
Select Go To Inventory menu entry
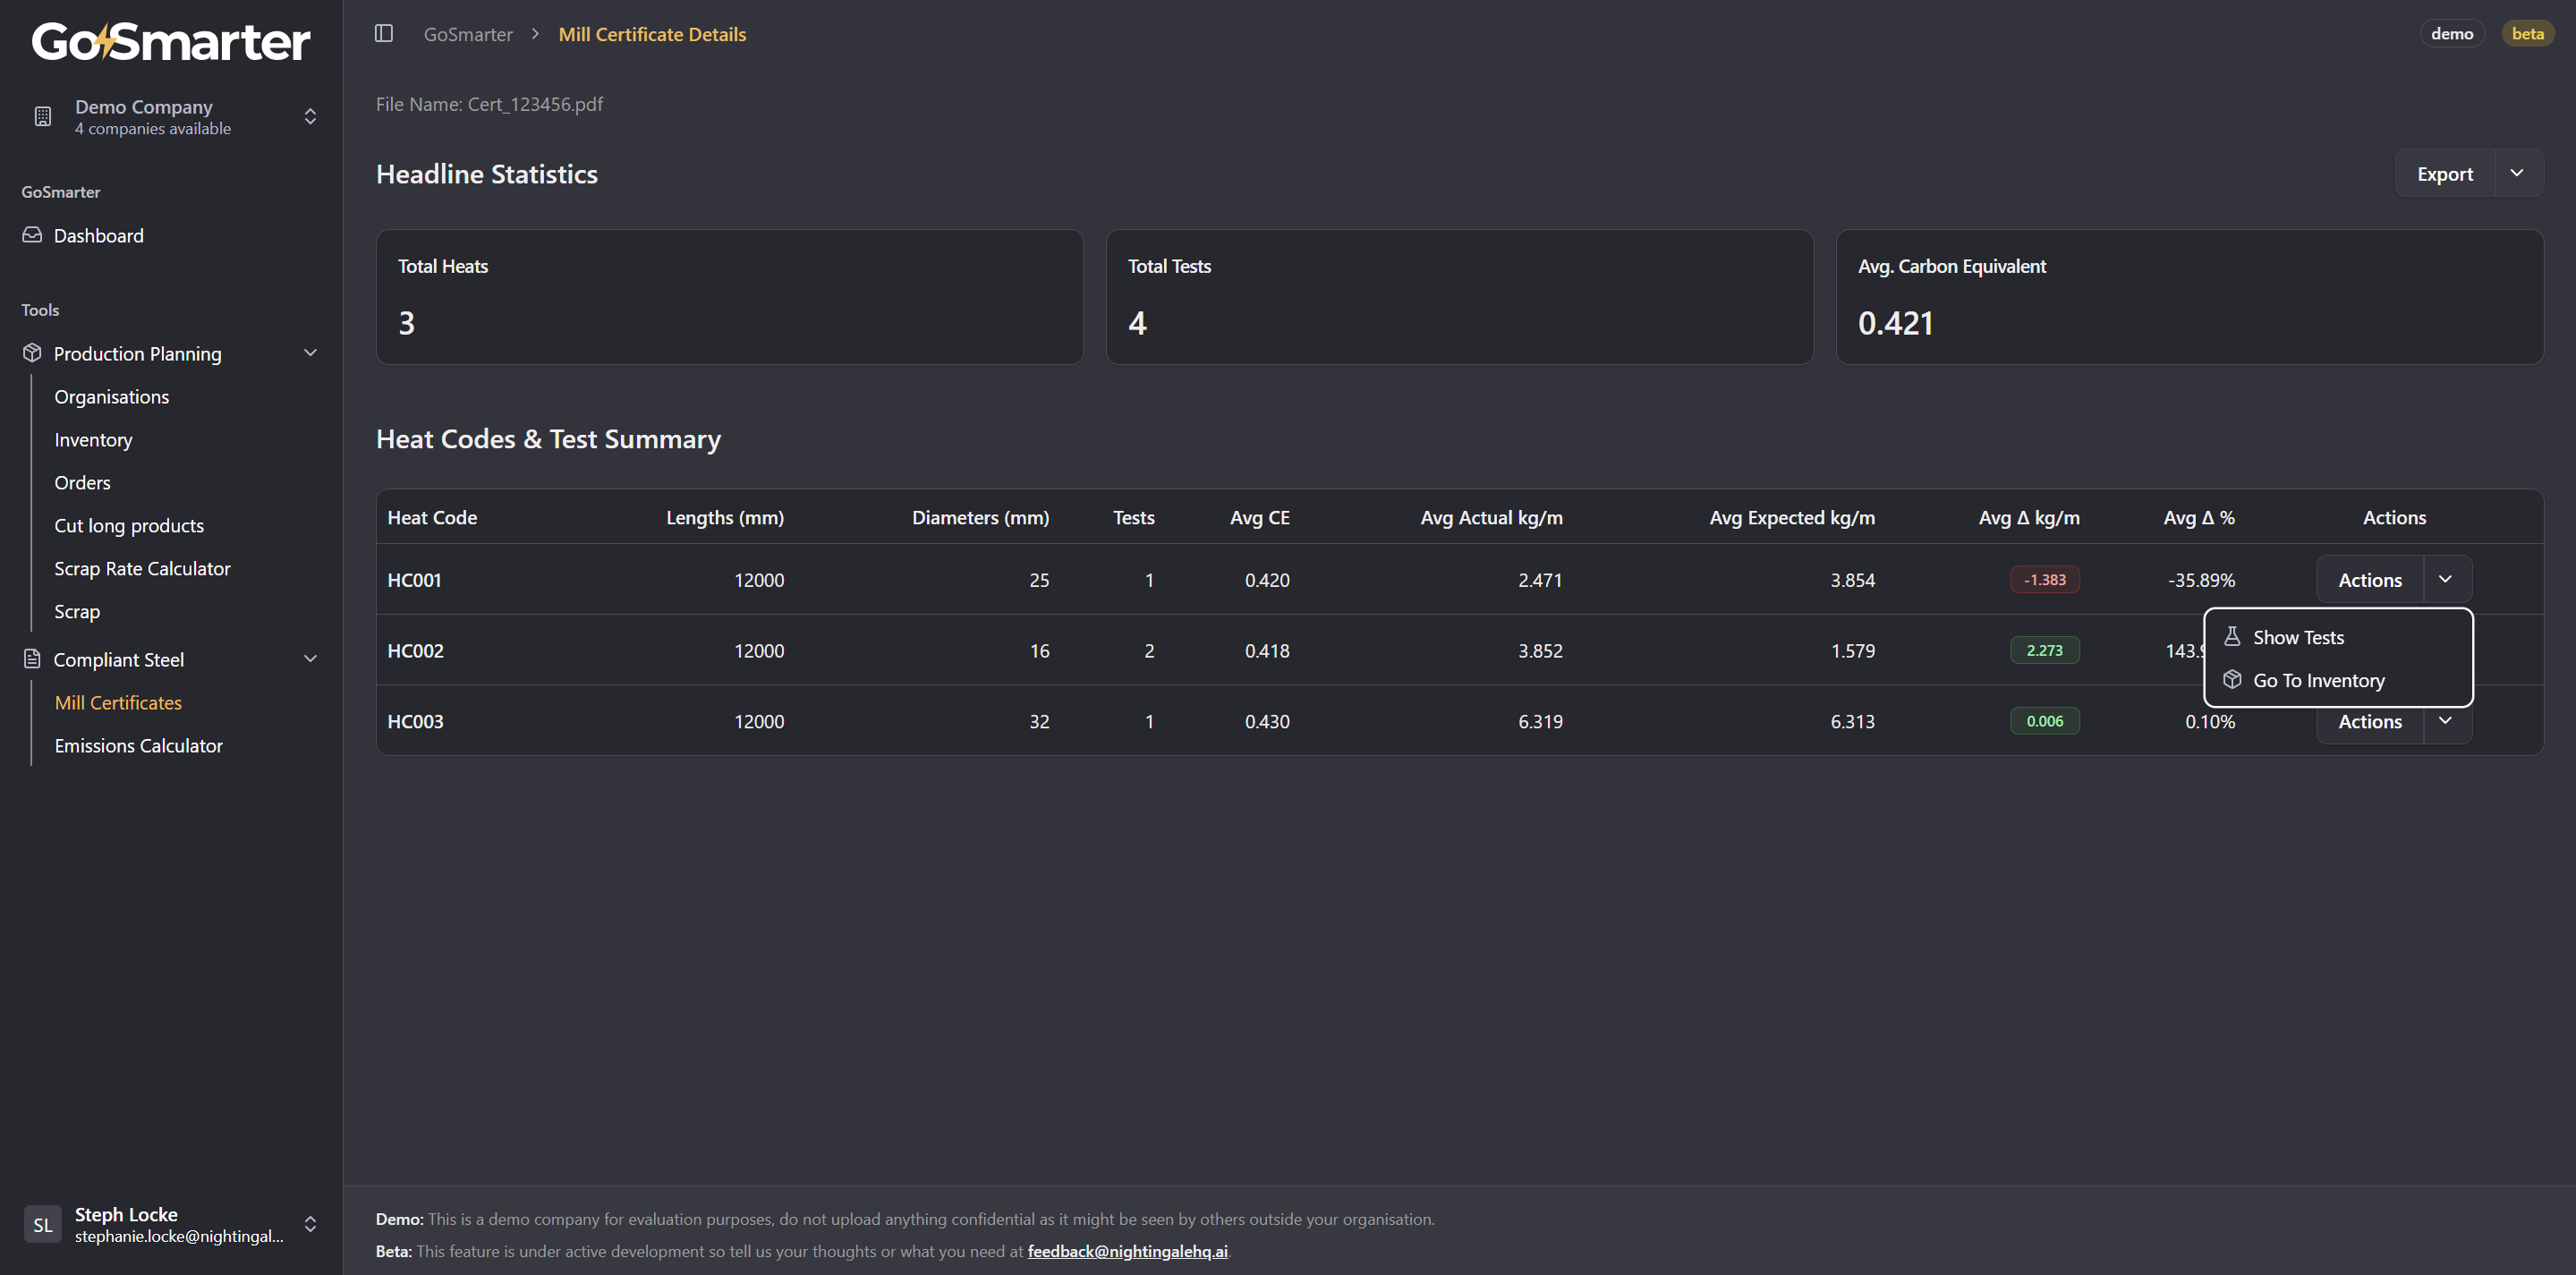[2318, 680]
